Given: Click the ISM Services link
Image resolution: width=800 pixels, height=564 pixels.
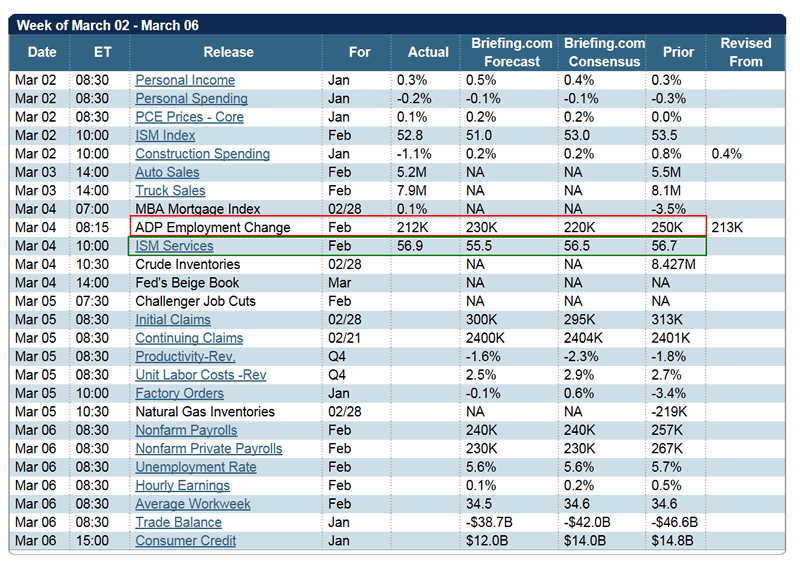Looking at the screenshot, I should coord(174,246).
